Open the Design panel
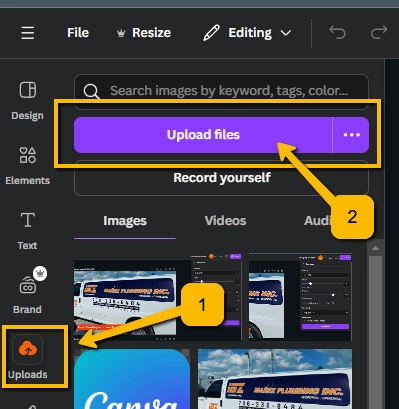The height and width of the screenshot is (409, 399). pyautogui.click(x=27, y=101)
